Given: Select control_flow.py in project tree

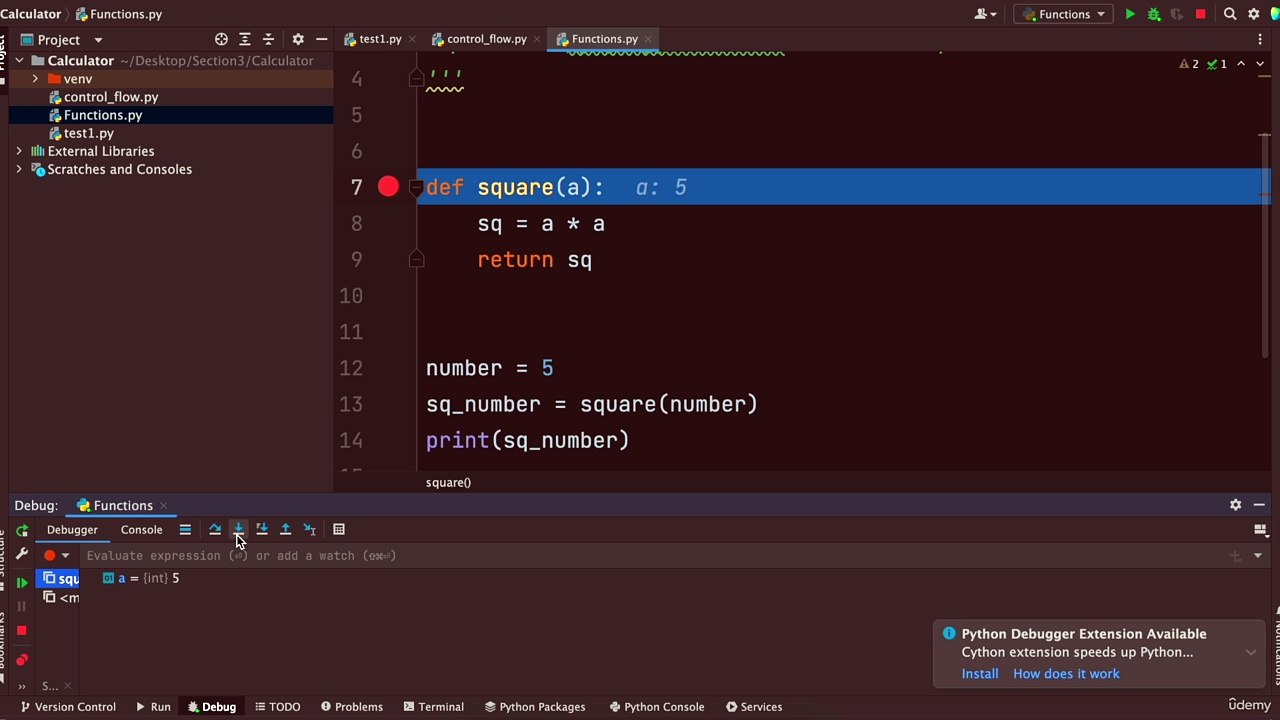Looking at the screenshot, I should (x=111, y=97).
